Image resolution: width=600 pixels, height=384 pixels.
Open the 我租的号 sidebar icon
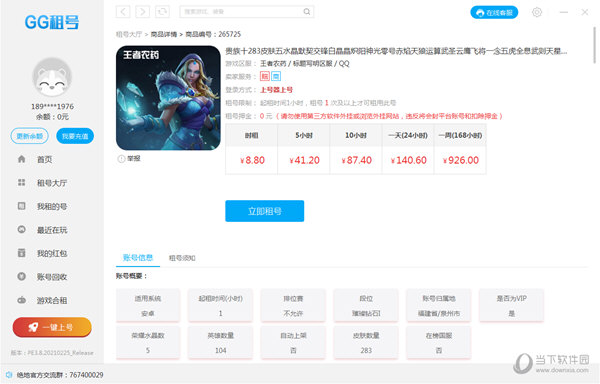pyautogui.click(x=21, y=206)
